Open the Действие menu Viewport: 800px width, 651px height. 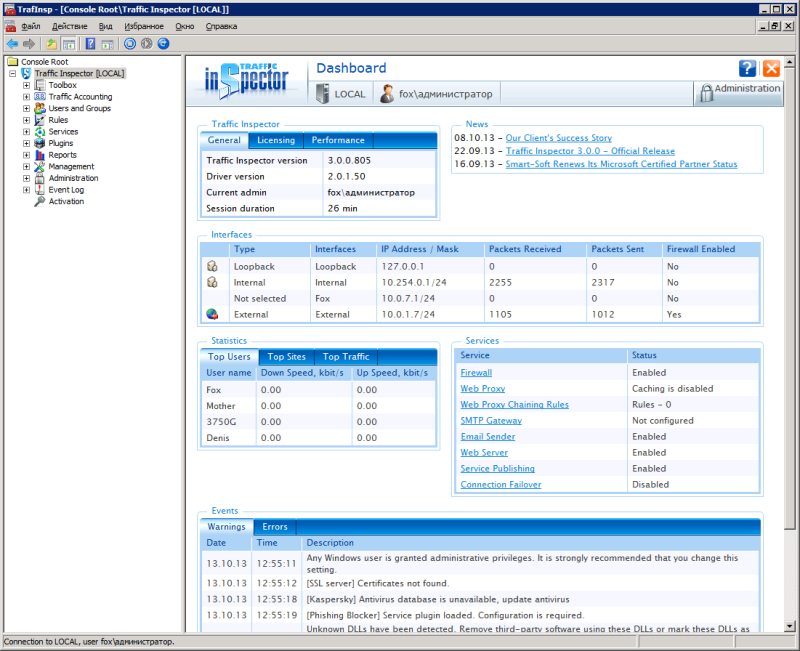69,26
